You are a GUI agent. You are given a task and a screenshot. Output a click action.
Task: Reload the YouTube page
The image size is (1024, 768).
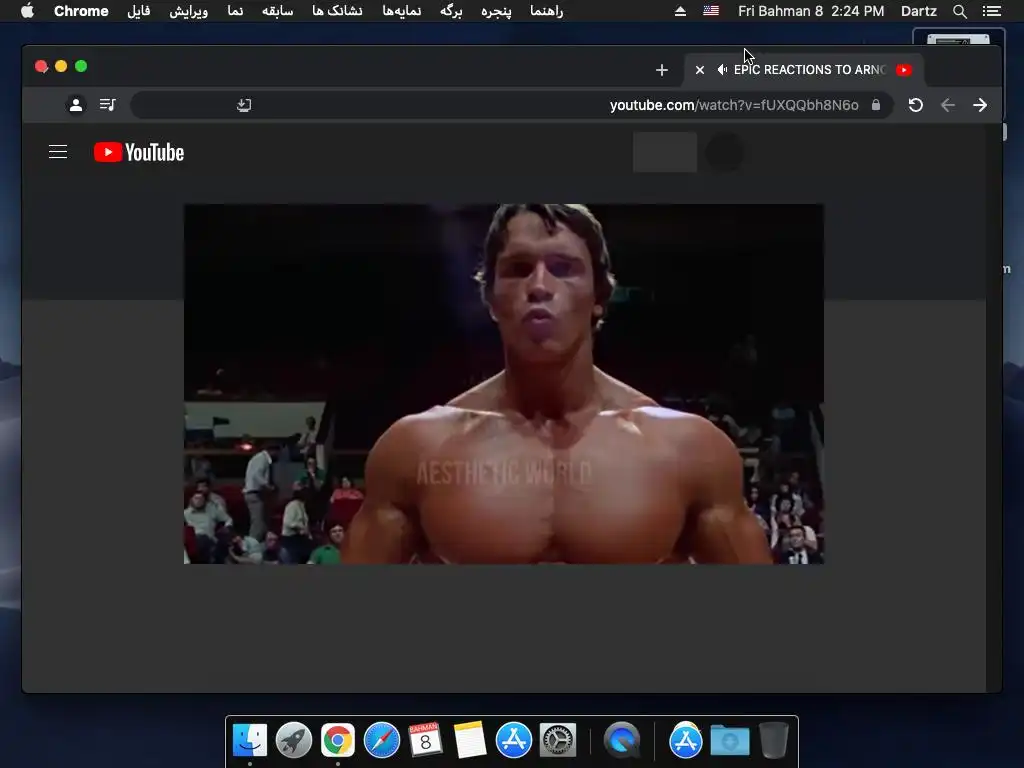(x=916, y=105)
